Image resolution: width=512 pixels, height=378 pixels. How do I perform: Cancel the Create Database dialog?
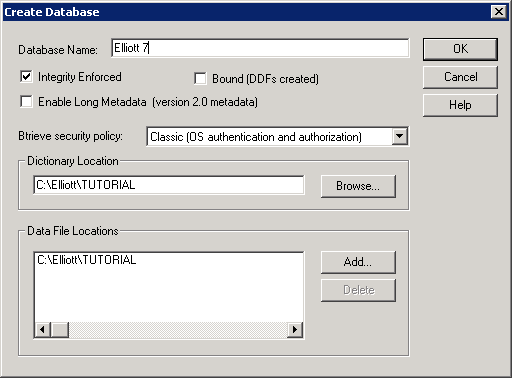(x=460, y=77)
